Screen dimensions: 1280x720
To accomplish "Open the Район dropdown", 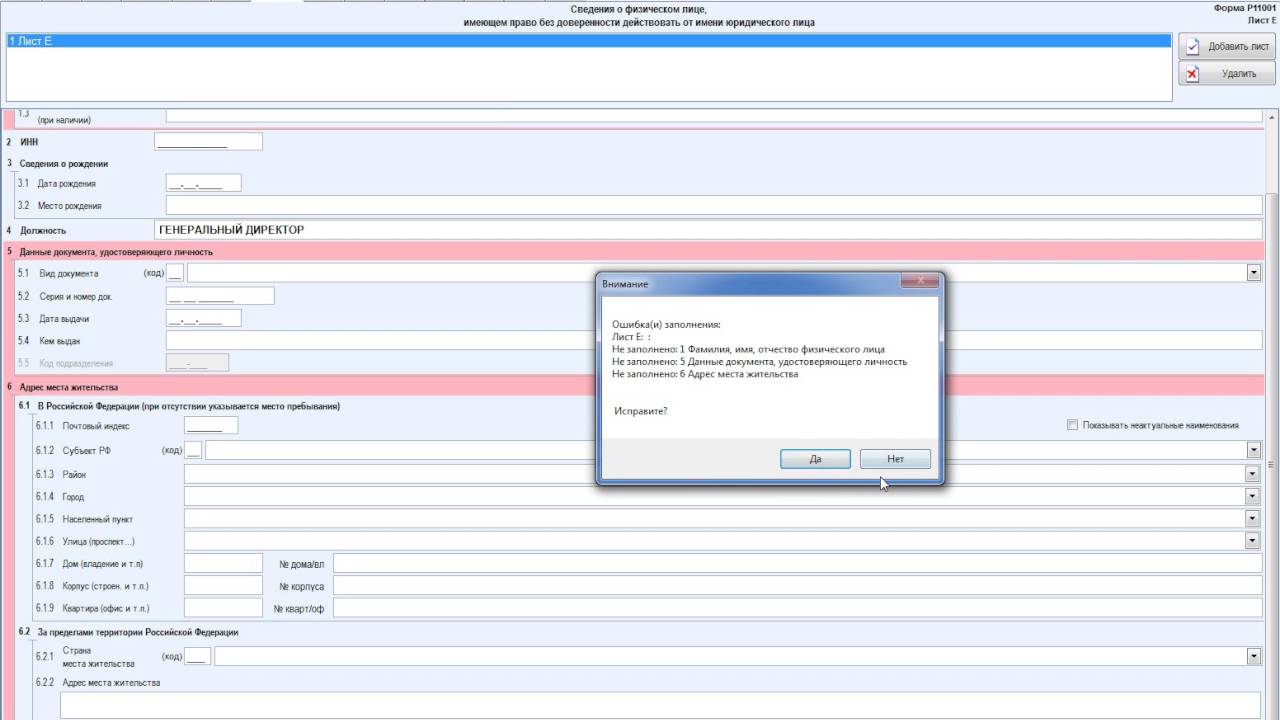I will click(x=1253, y=474).
